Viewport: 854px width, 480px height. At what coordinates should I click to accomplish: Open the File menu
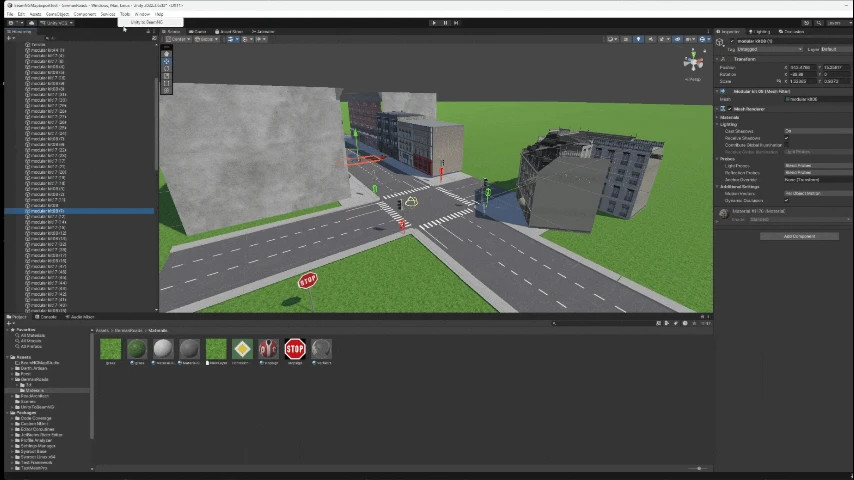(x=10, y=14)
